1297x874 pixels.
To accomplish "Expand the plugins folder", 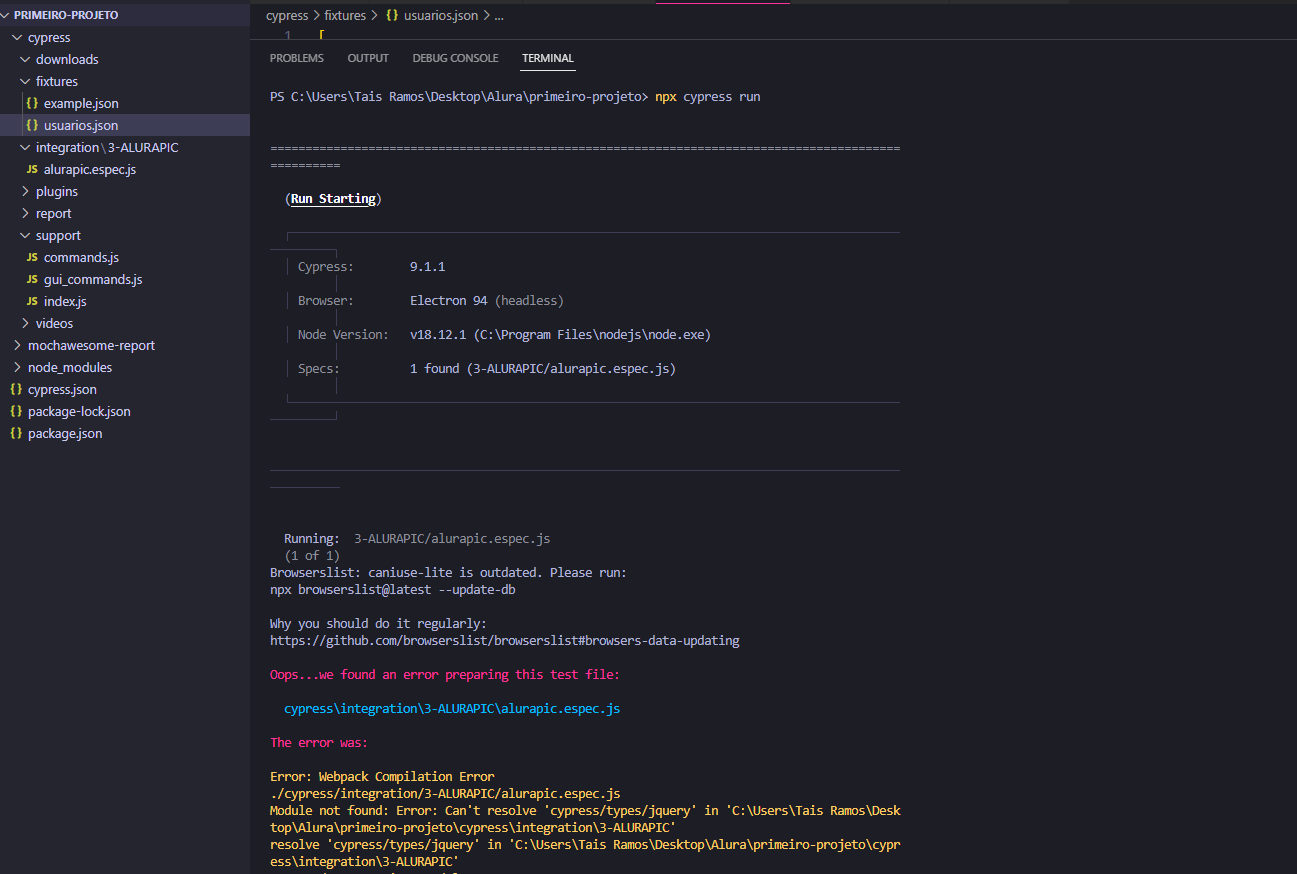I will 26,192.
